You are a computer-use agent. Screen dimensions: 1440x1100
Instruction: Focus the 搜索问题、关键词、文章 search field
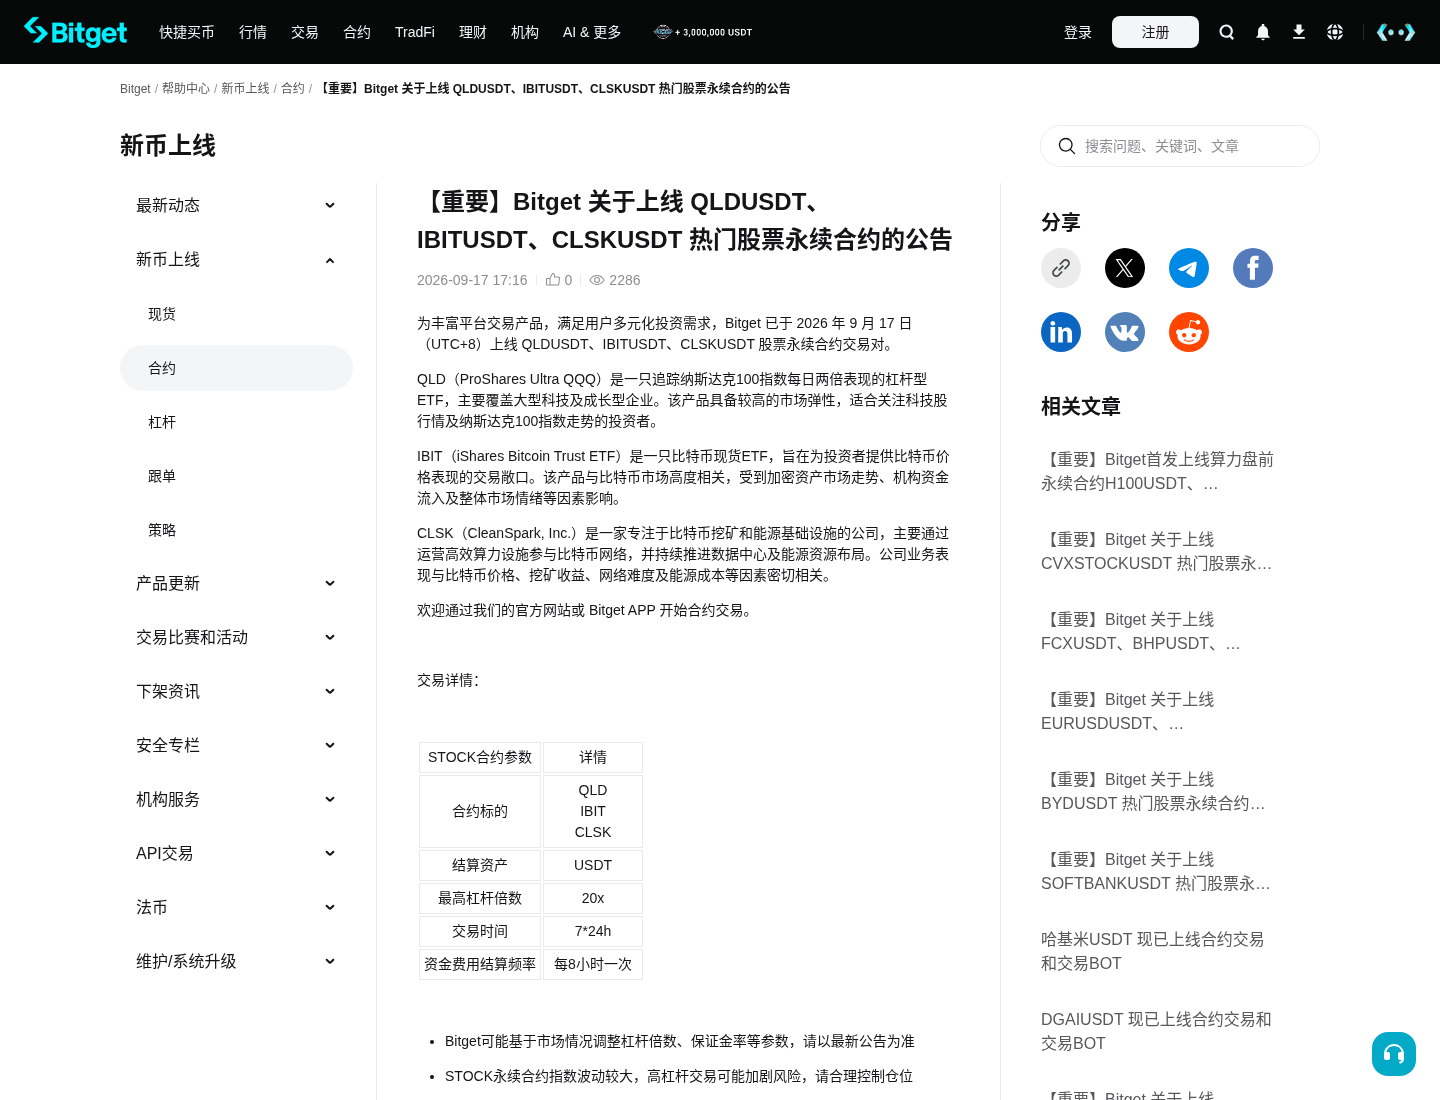tap(1180, 146)
